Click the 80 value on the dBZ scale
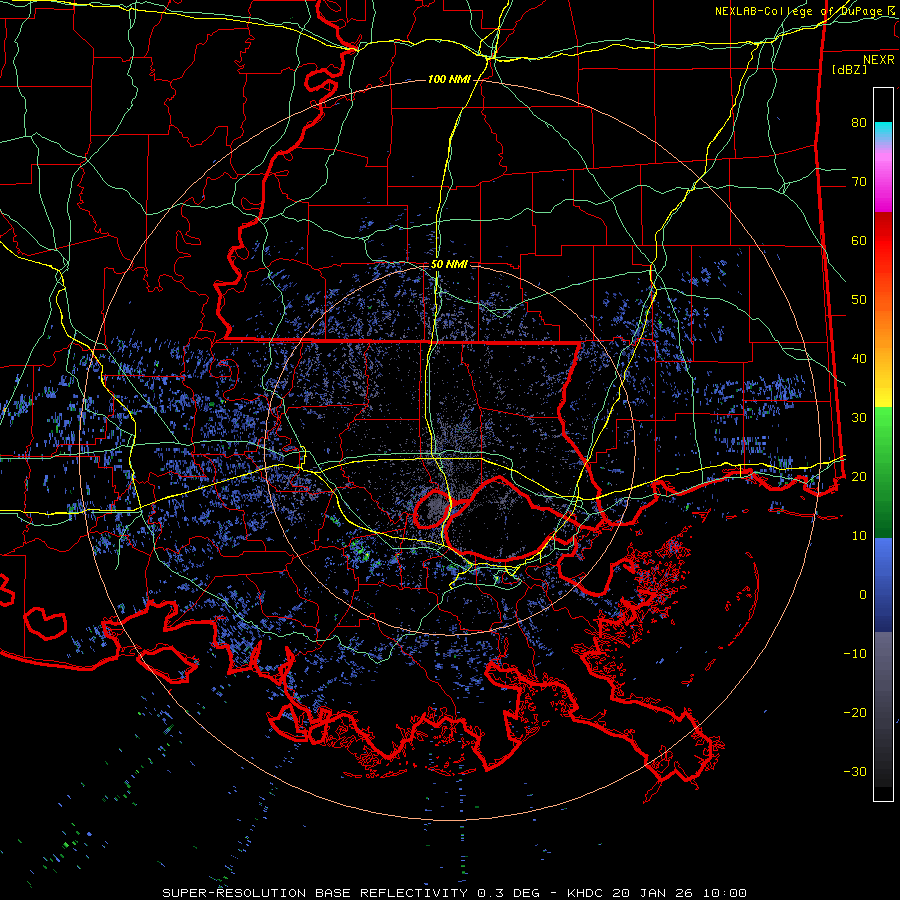The width and height of the screenshot is (900, 900). 859,123
